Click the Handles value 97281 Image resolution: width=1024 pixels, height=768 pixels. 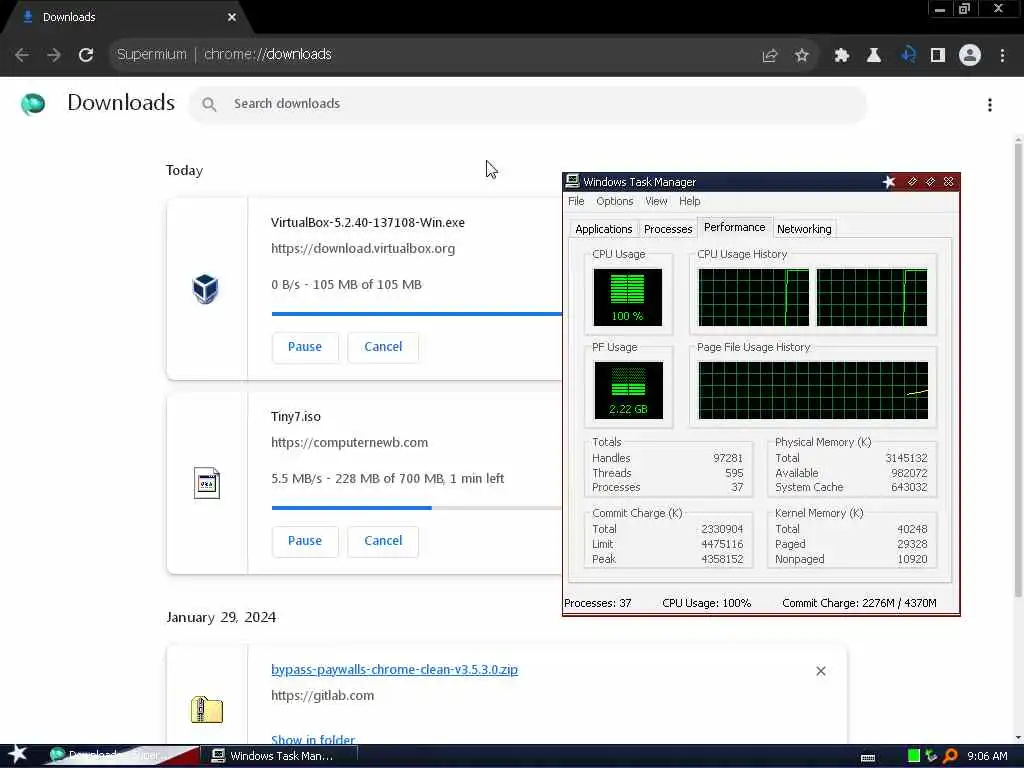[728, 458]
